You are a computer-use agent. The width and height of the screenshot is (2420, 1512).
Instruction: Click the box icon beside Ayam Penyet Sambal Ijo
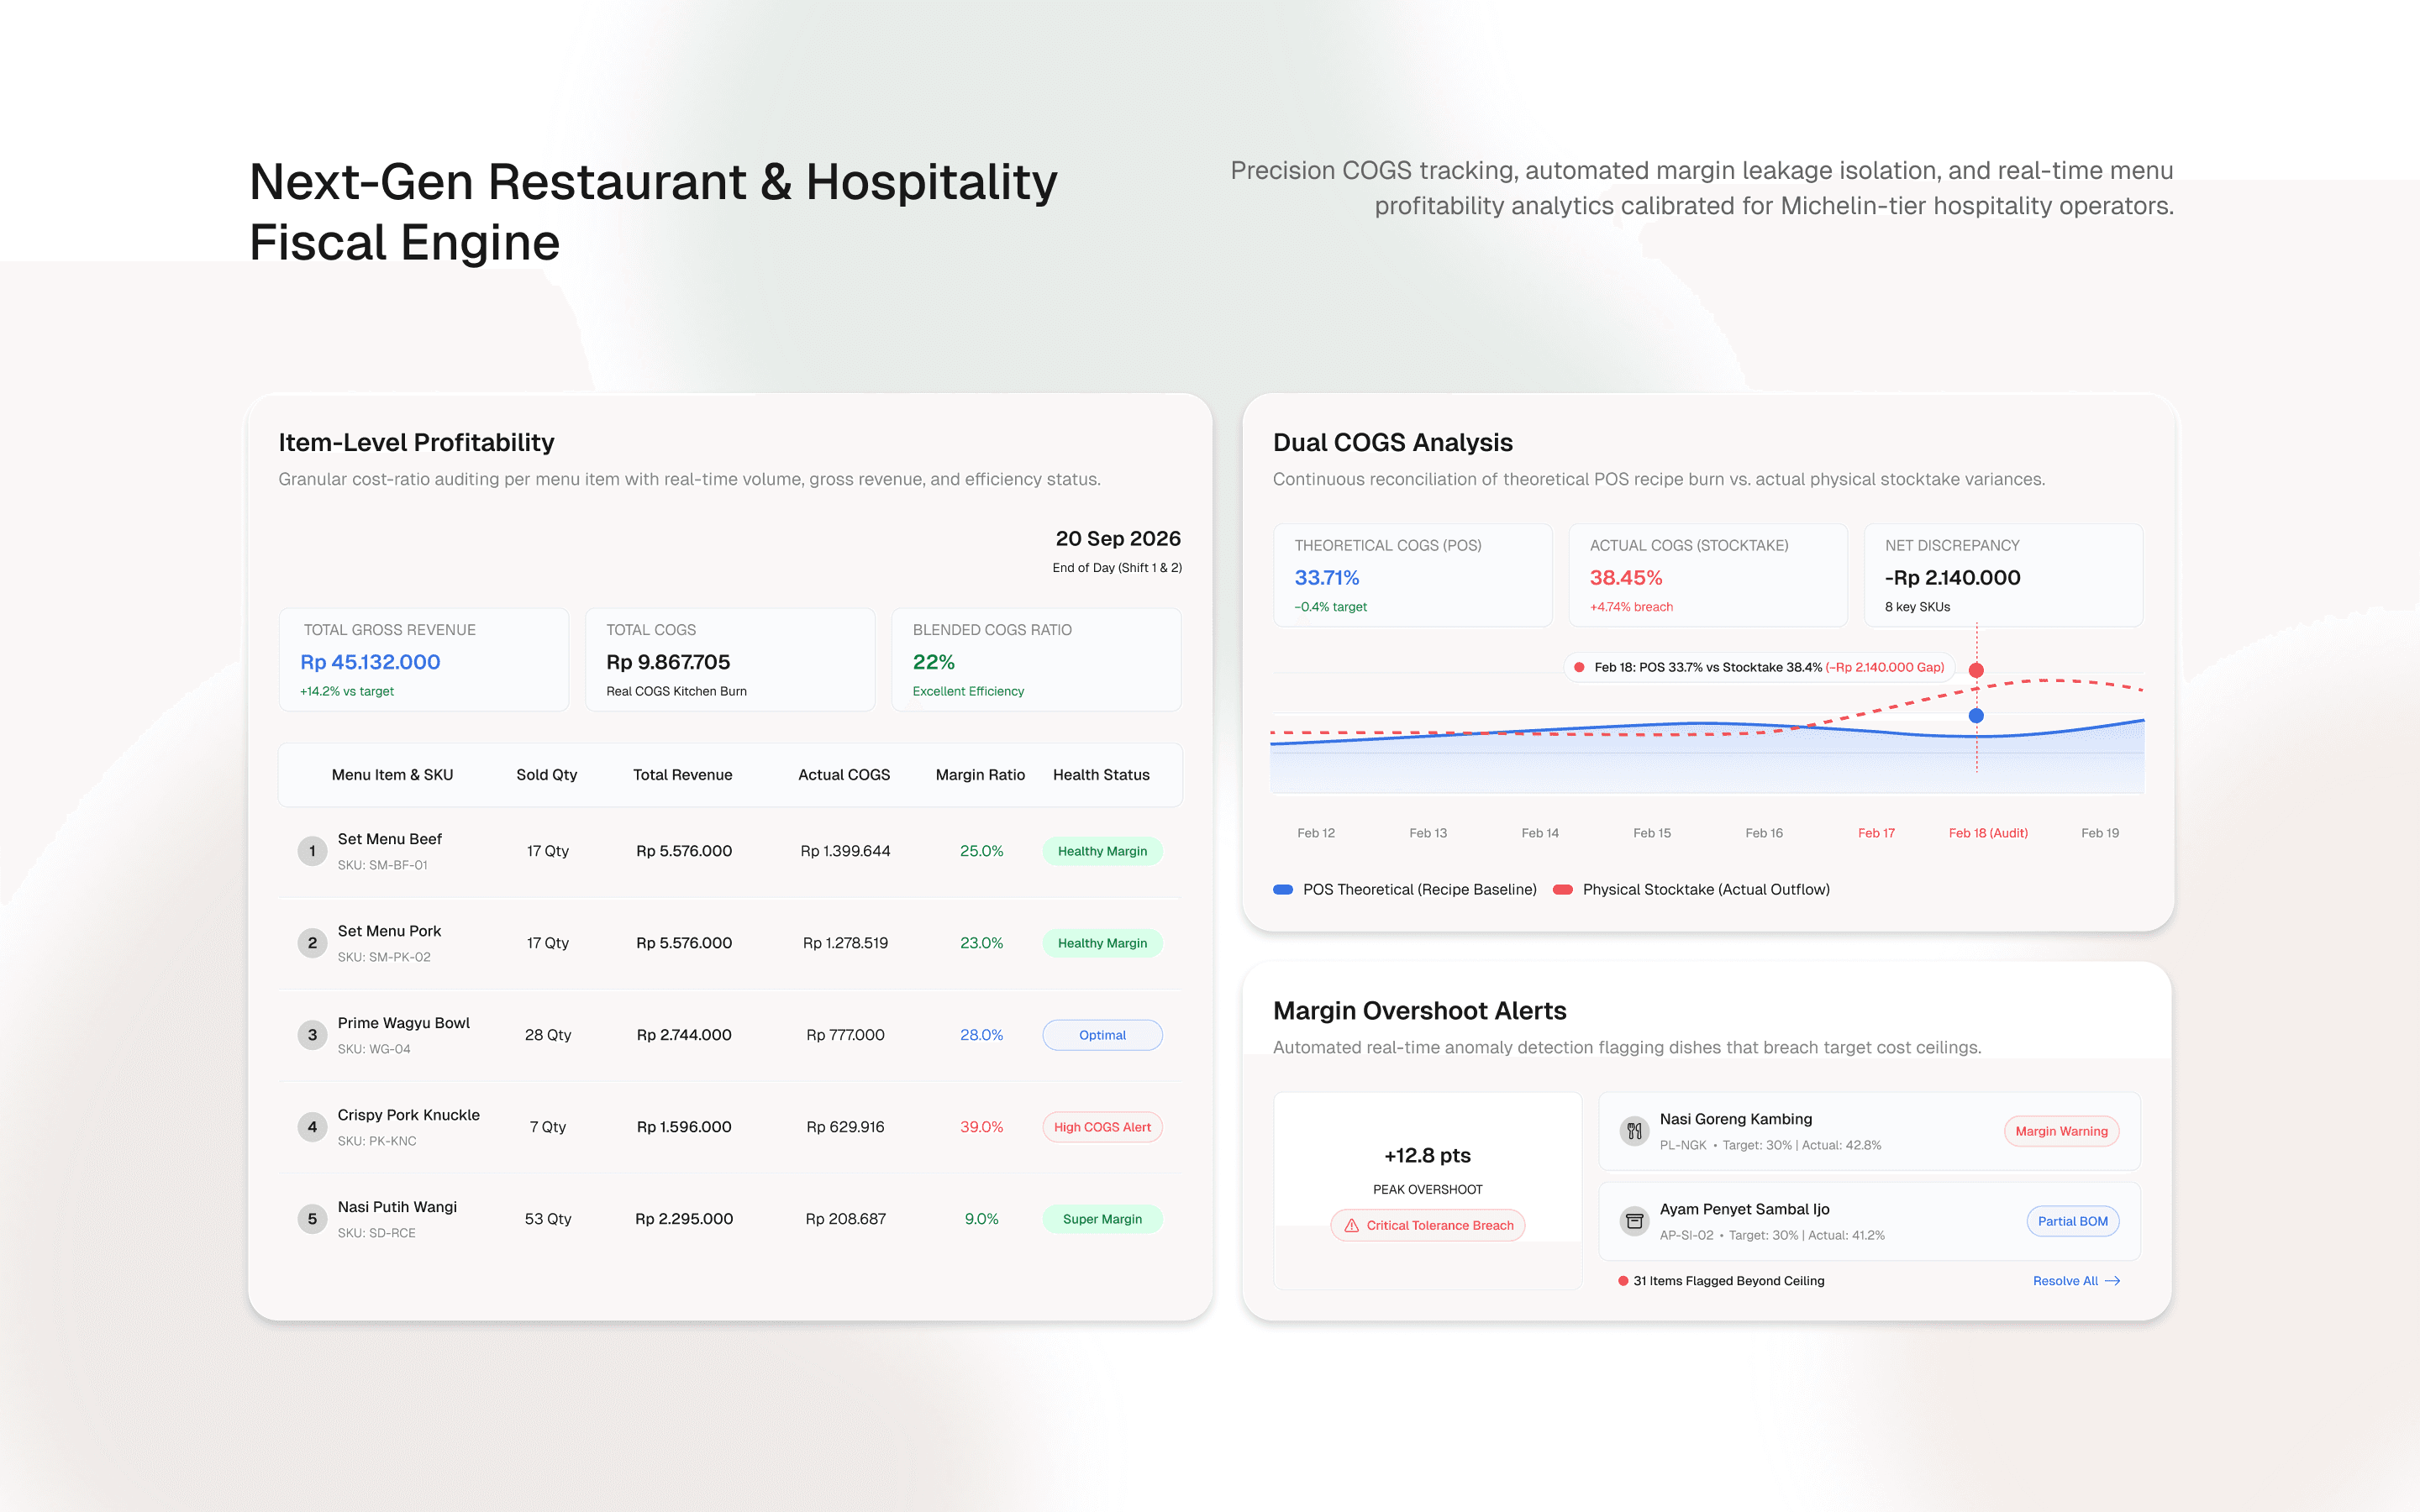click(1634, 1221)
